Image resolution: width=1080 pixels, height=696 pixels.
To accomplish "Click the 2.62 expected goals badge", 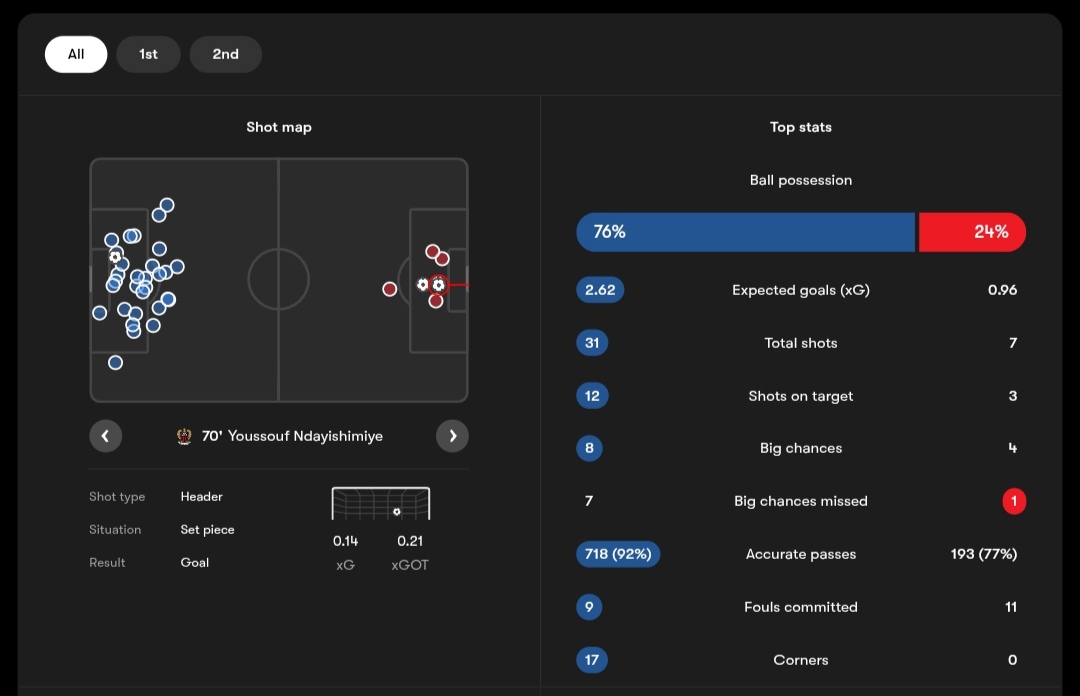I will click(x=600, y=290).
